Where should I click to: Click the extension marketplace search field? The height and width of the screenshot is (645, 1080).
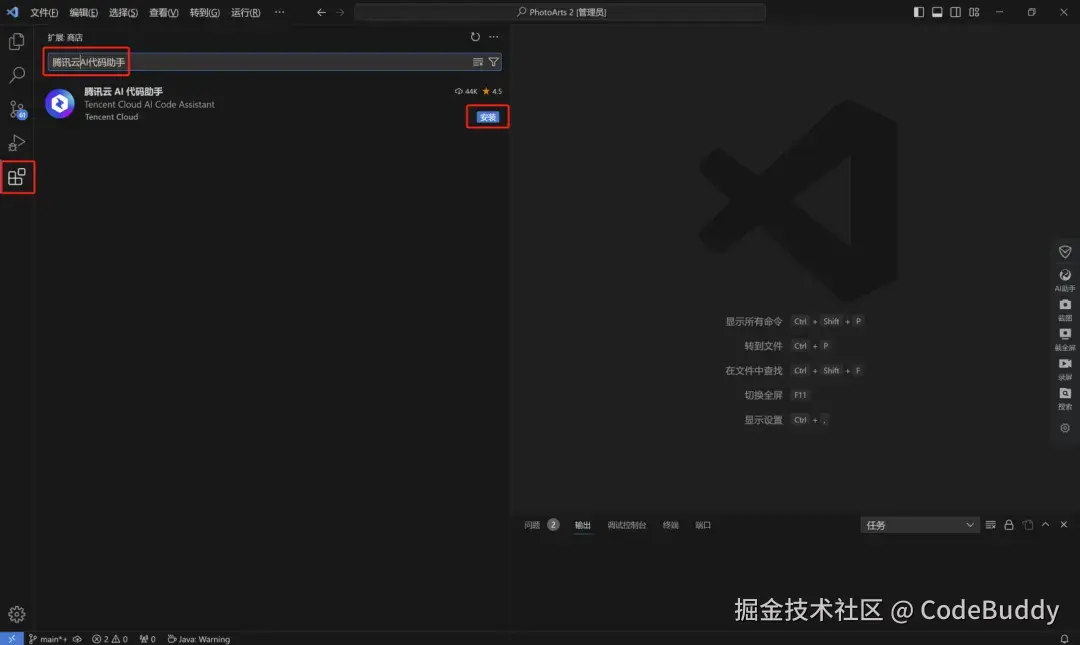pyautogui.click(x=250, y=61)
